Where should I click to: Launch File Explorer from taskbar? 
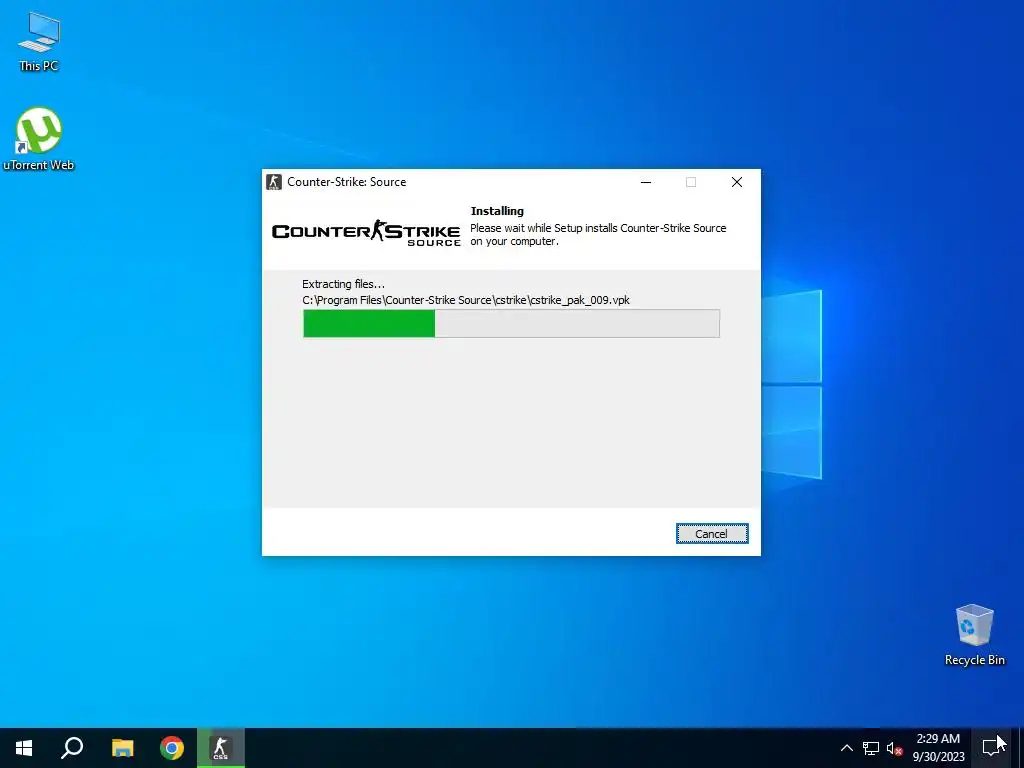pyautogui.click(x=122, y=748)
